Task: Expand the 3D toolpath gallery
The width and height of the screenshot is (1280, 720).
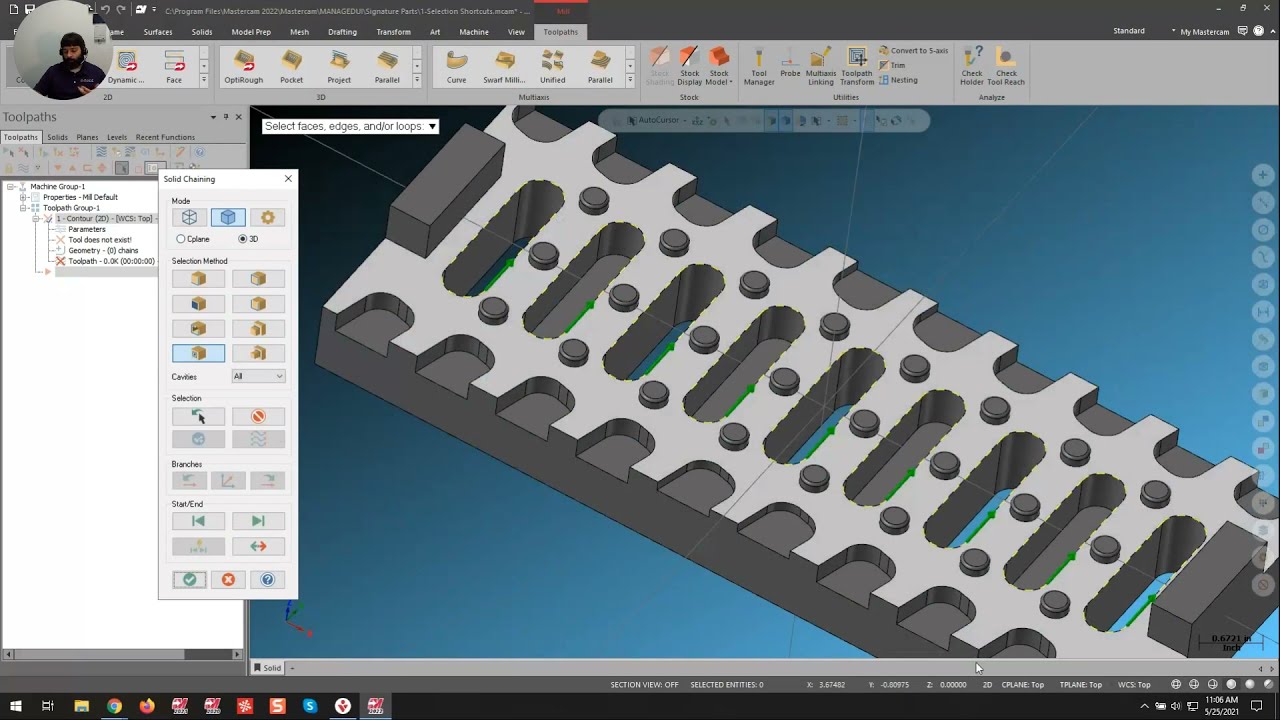Action: (417, 80)
